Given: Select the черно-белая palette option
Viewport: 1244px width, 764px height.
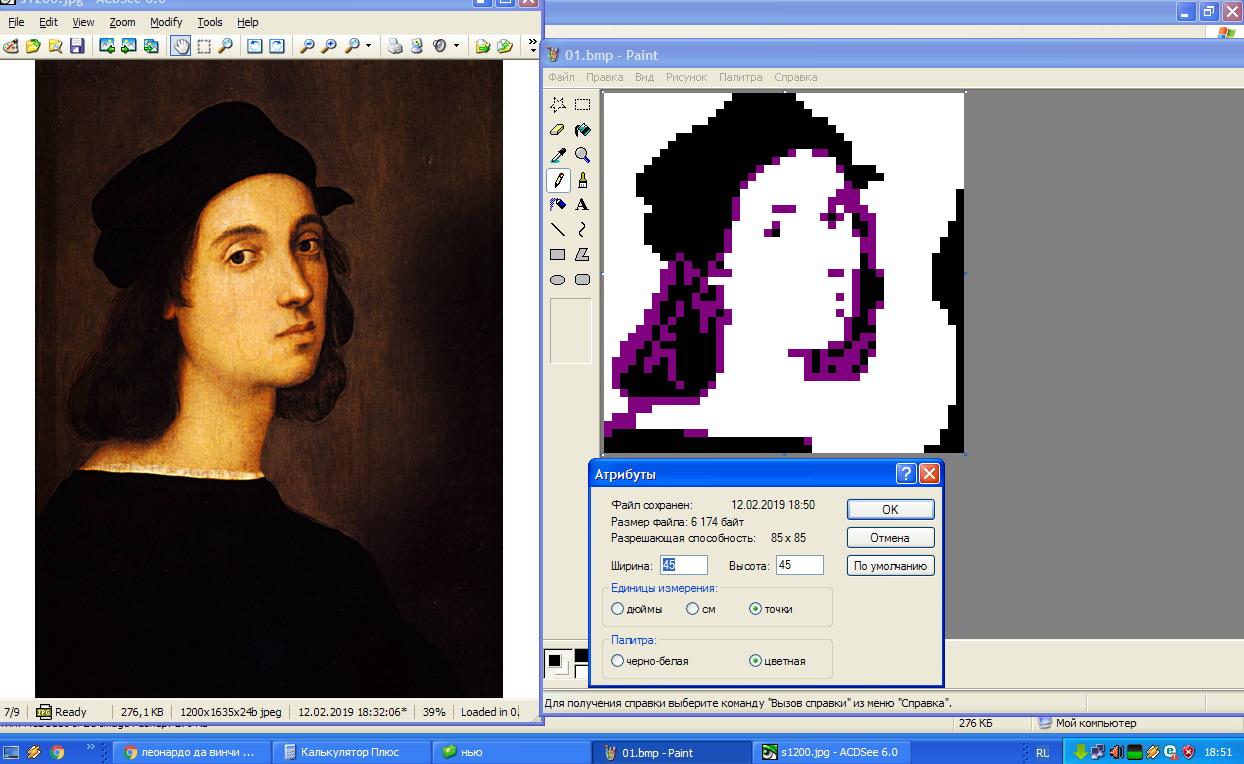Looking at the screenshot, I should (x=618, y=661).
